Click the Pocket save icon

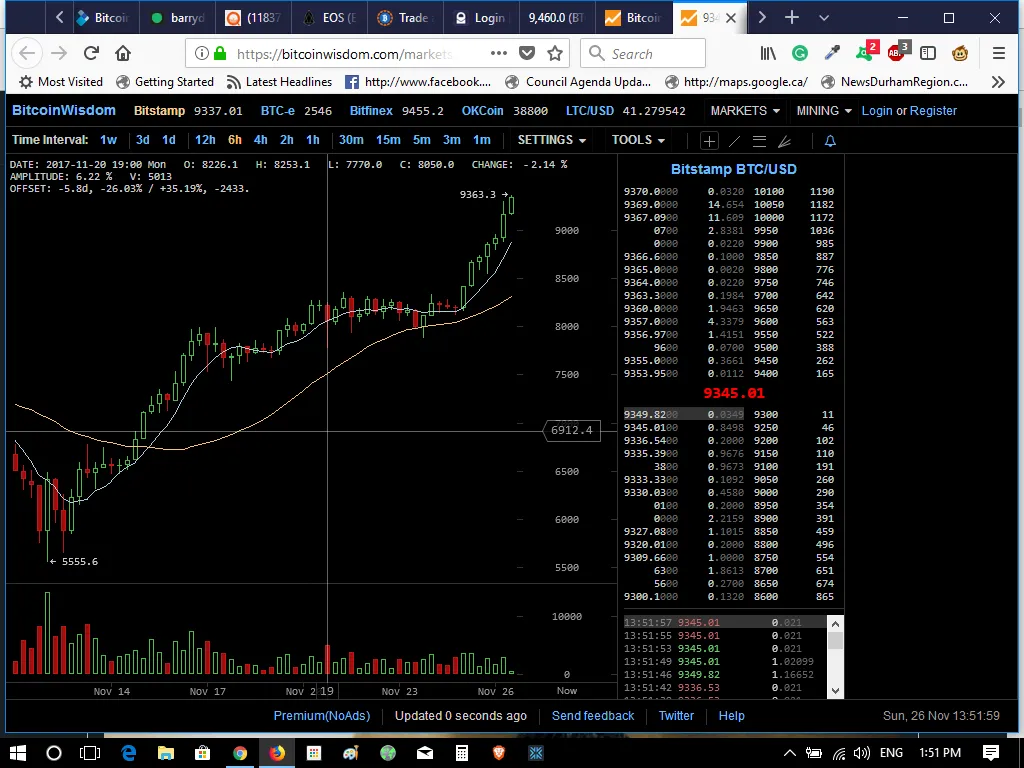click(527, 54)
